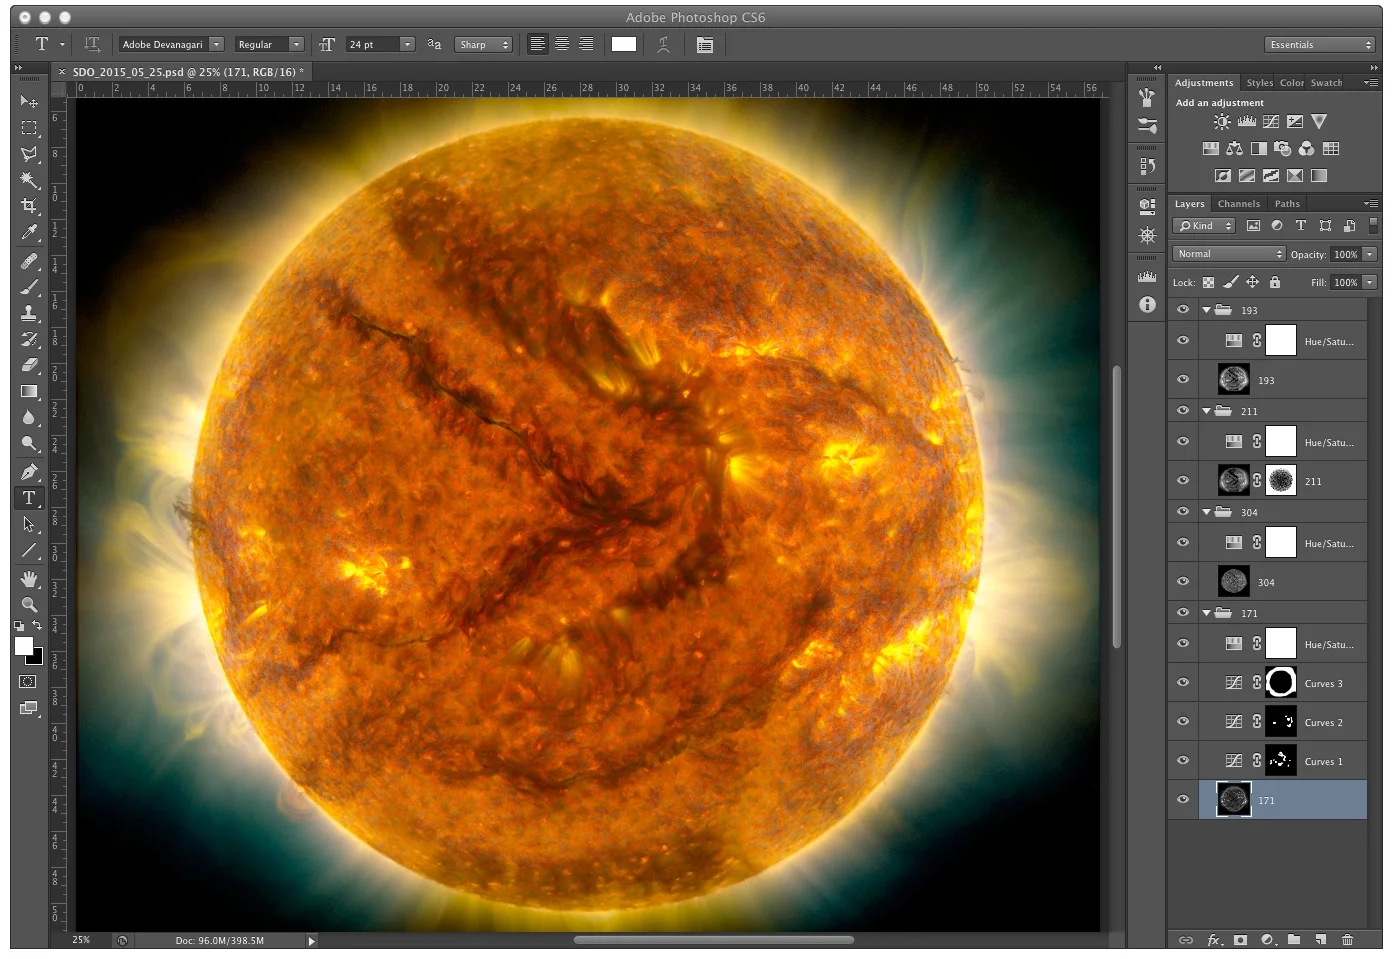Viewport: 1393px width, 959px height.
Task: Select the Rectangular Marquee tool
Action: 29,128
